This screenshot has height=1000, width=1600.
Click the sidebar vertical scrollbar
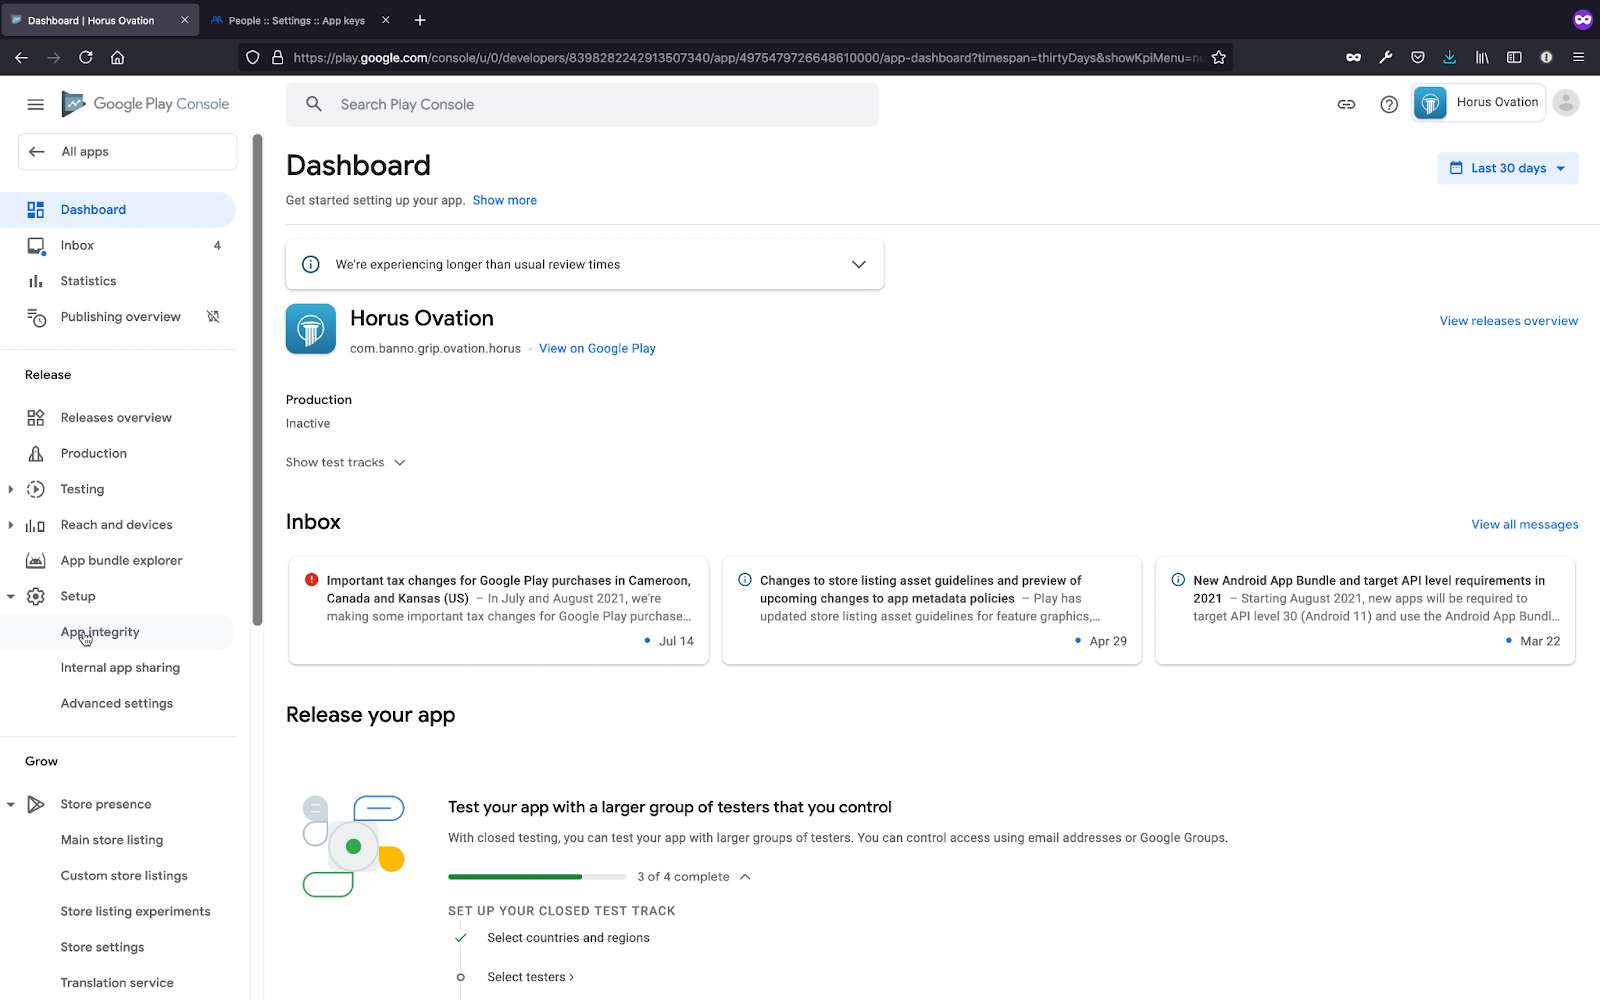[x=257, y=380]
